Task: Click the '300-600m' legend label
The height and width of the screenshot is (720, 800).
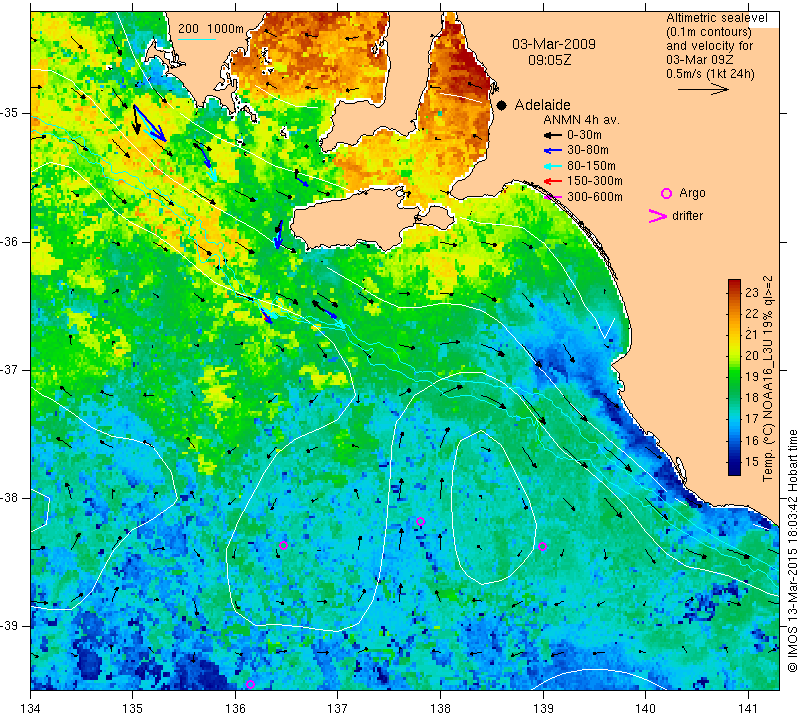Action: [595, 197]
